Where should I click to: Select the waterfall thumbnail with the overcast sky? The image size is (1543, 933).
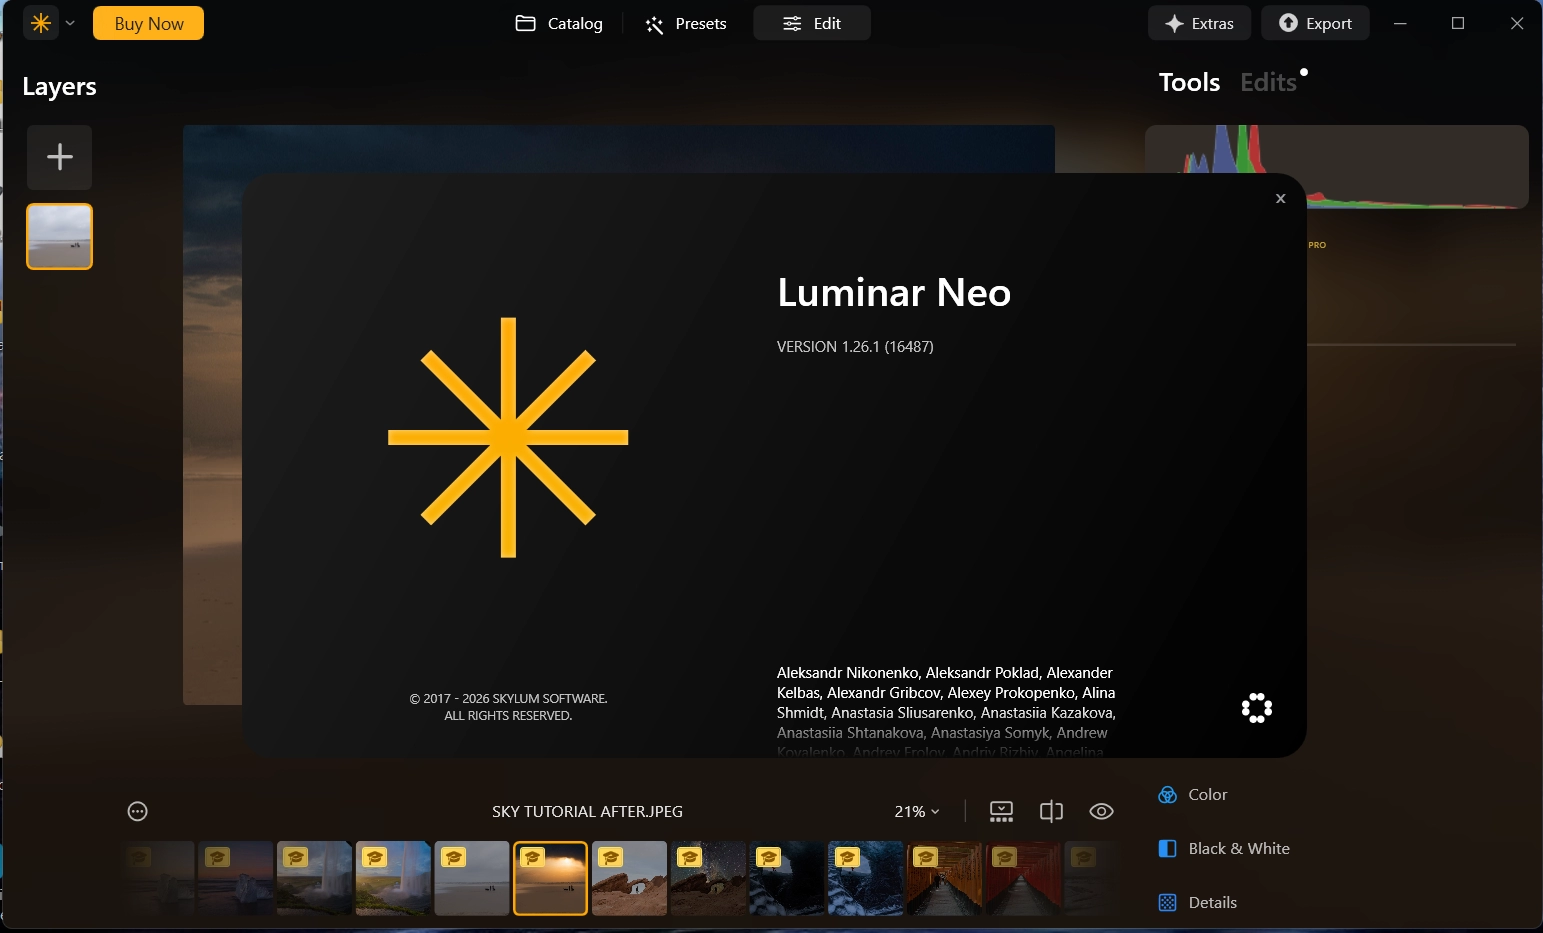(x=314, y=878)
